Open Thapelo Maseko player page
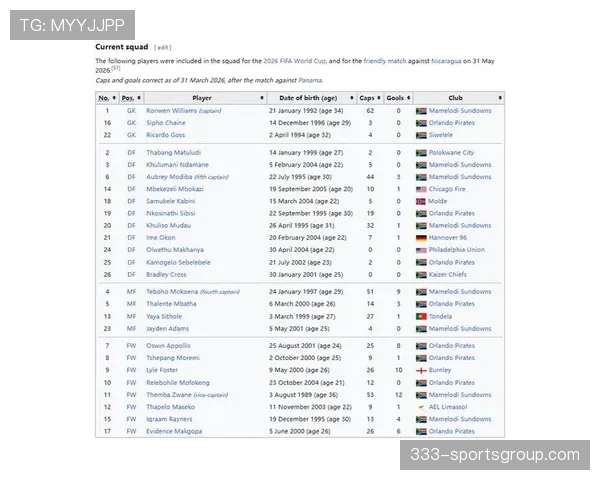Image resolution: width=600 pixels, height=480 pixels. coord(170,407)
